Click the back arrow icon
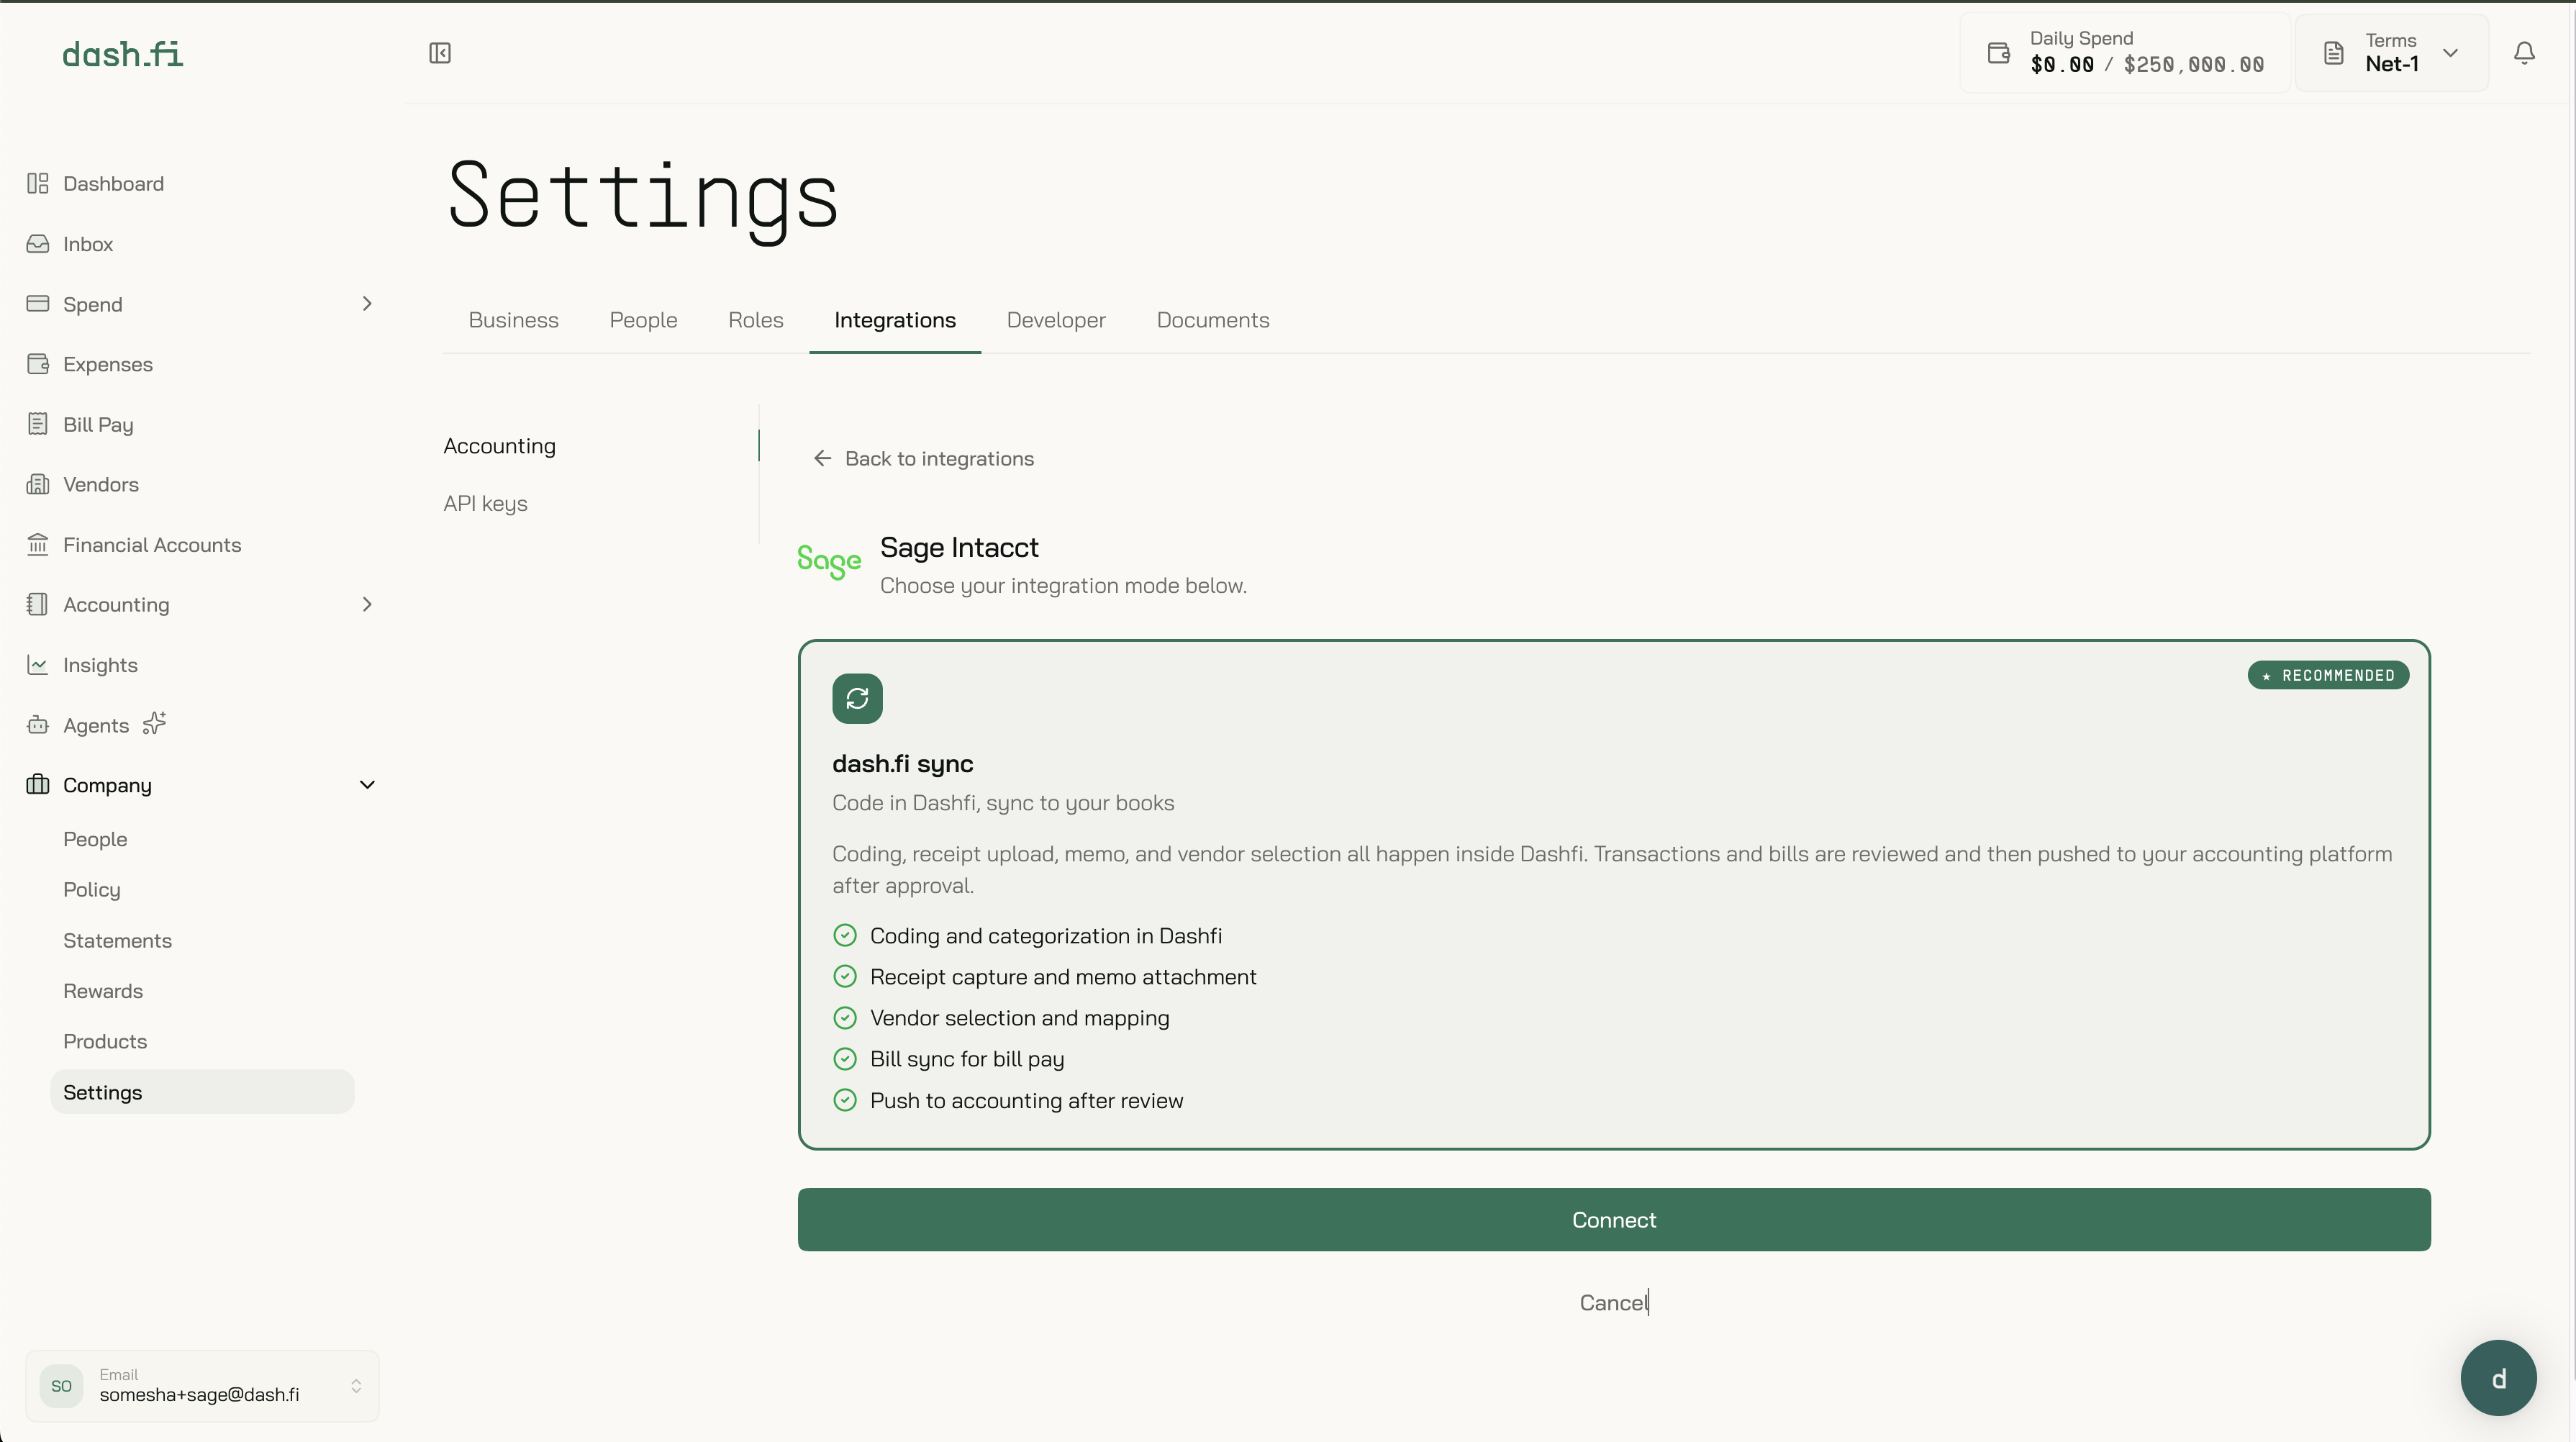2576x1442 pixels. point(822,458)
